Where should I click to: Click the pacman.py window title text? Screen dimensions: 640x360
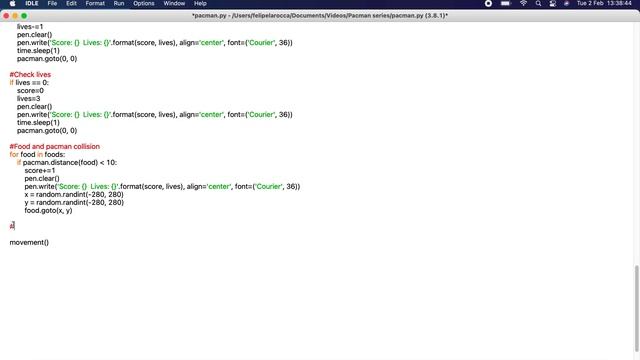(320, 16)
